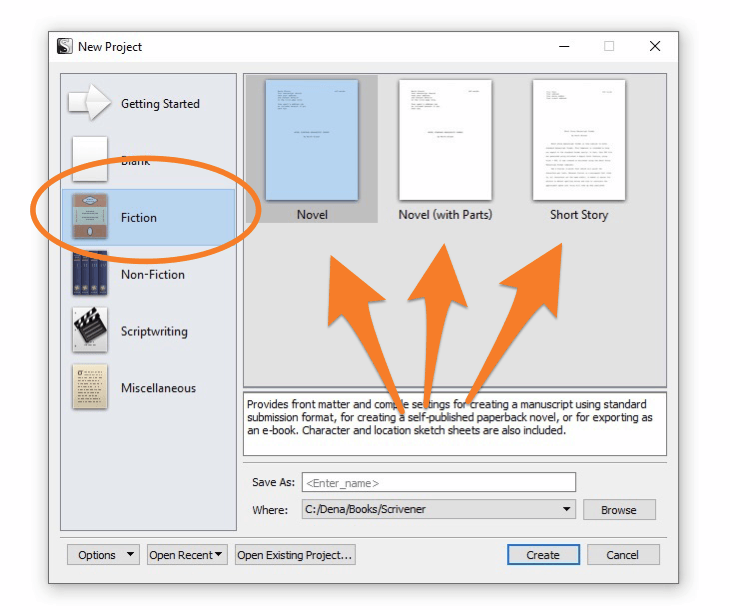The height and width of the screenshot is (610, 730).
Task: Click the Short Story label text
Action: [579, 215]
